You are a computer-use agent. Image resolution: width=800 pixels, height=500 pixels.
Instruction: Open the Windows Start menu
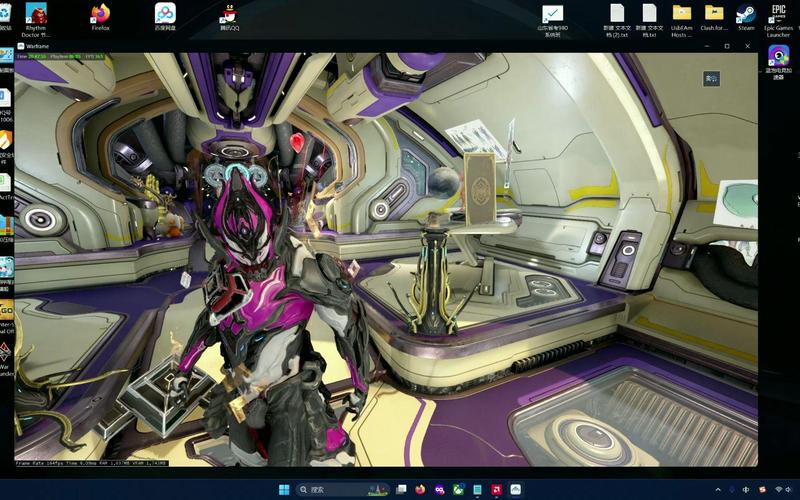click(x=284, y=490)
